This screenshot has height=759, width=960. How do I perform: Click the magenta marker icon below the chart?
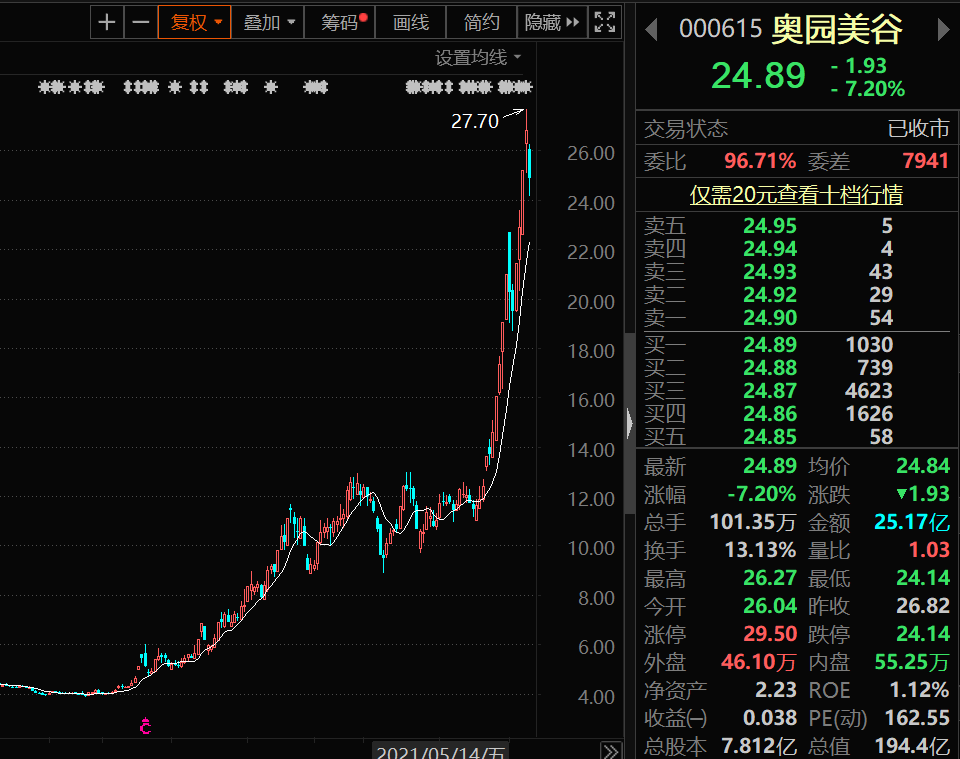pos(146,726)
